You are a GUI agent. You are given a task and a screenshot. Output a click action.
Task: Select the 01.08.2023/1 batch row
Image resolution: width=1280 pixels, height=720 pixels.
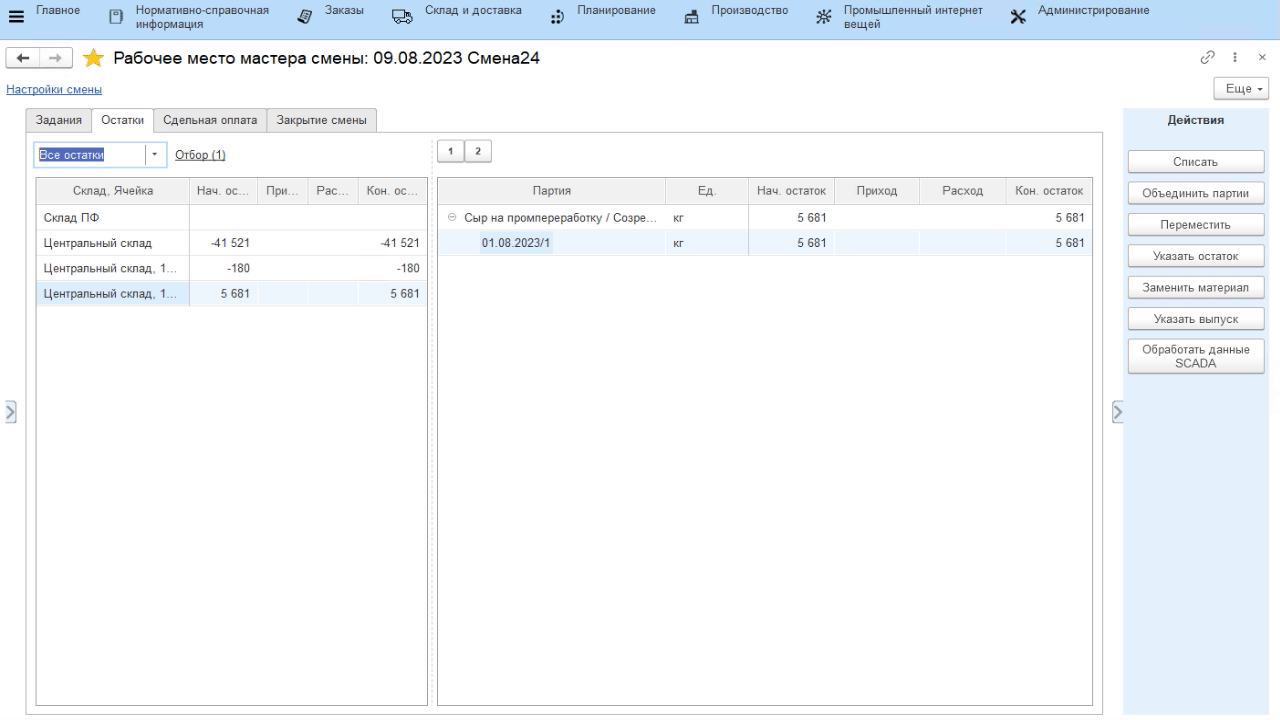click(515, 243)
